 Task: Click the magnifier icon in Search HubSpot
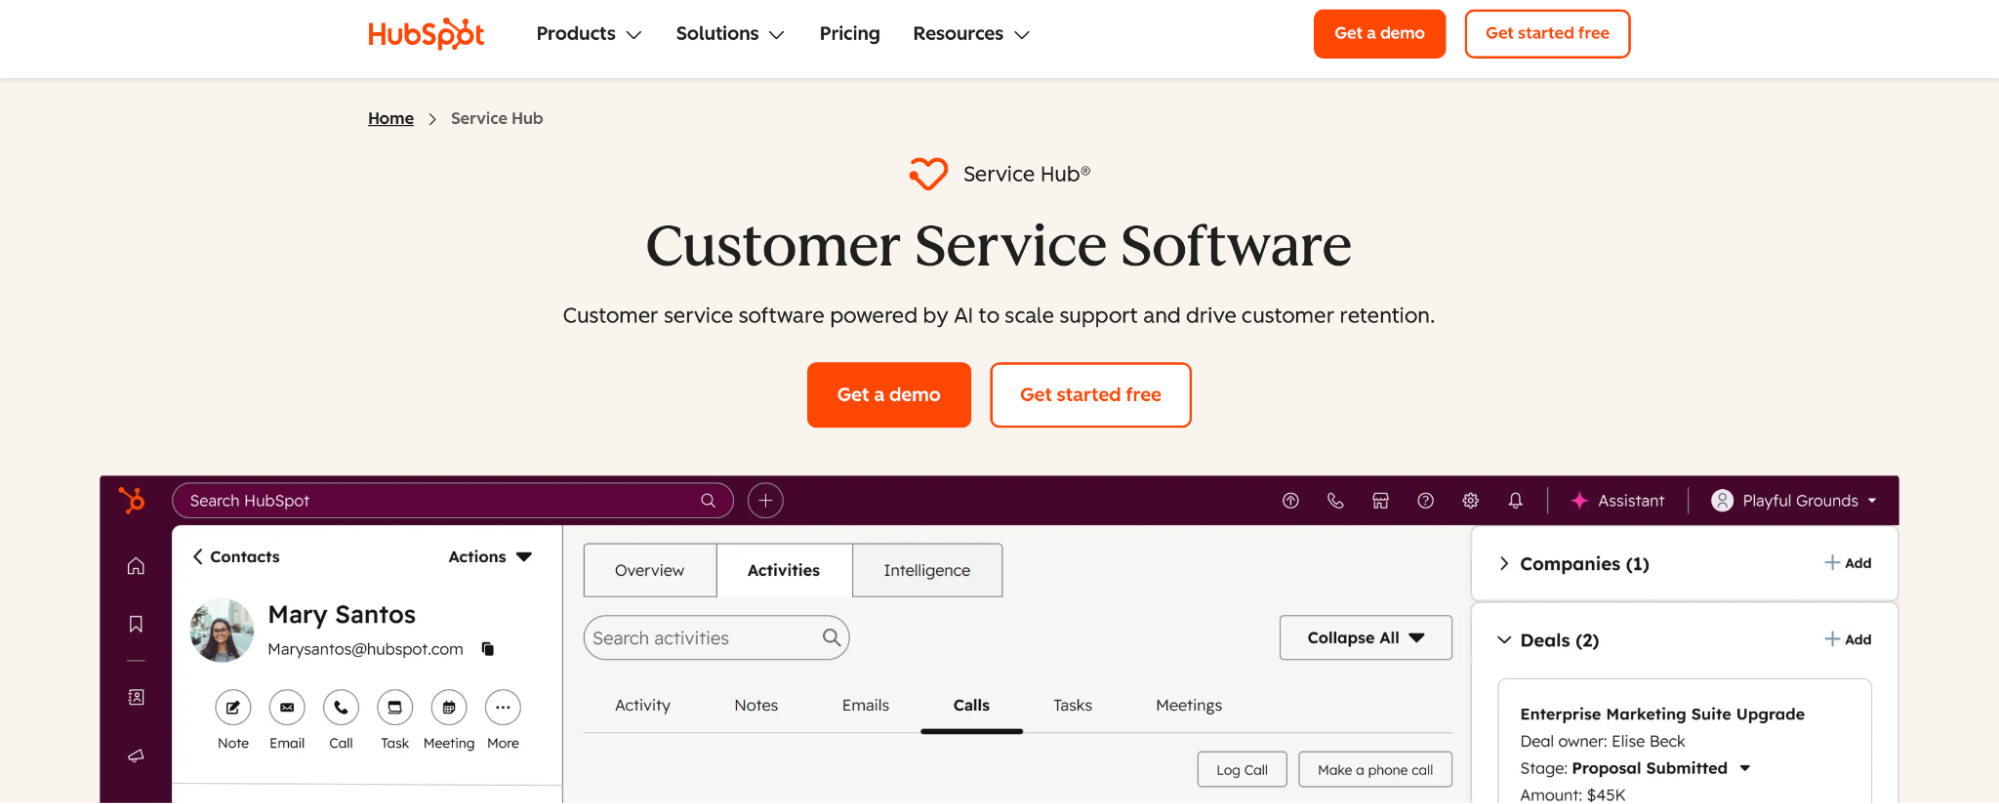(708, 500)
